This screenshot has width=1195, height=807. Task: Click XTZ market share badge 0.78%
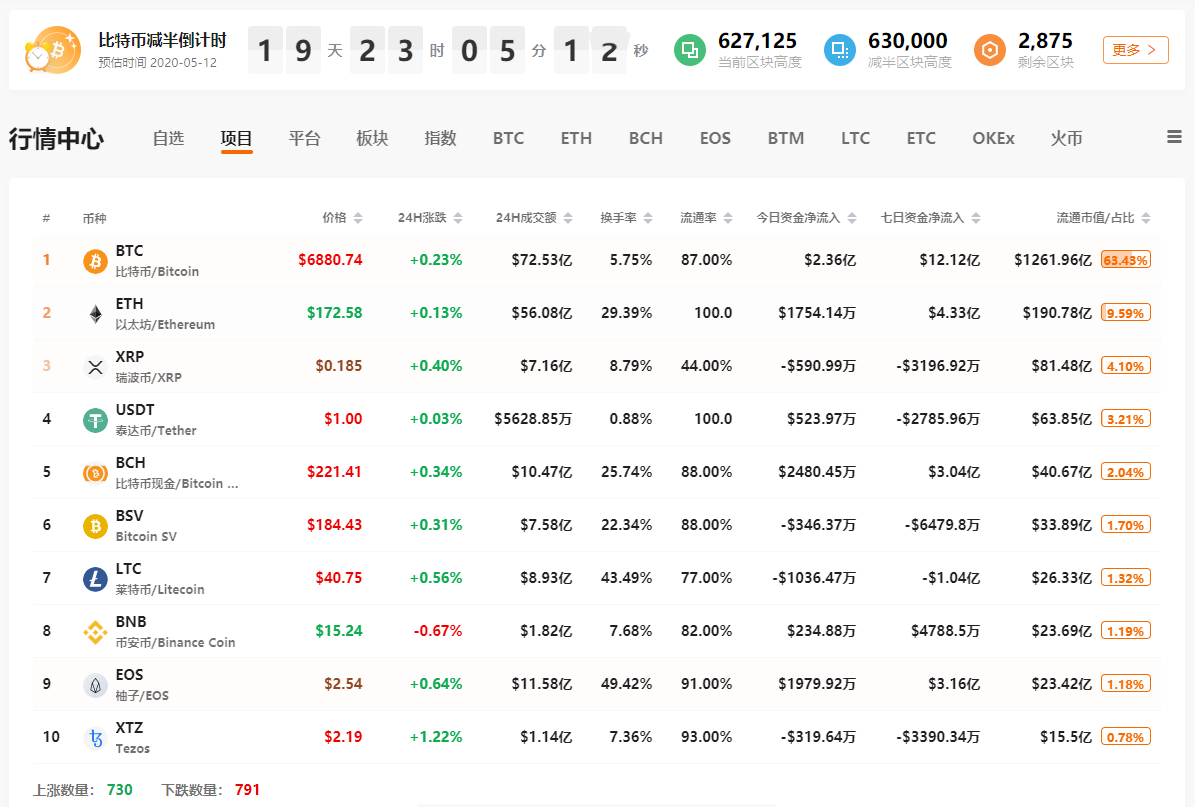click(1126, 737)
